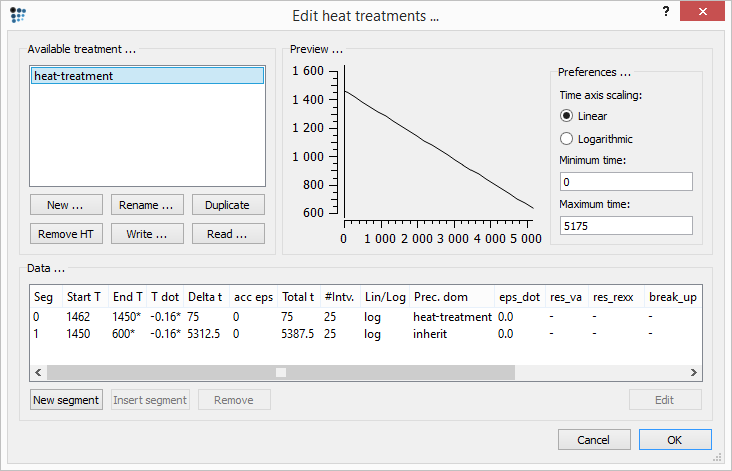Click the Remove HT button
Image resolution: width=732 pixels, height=471 pixels.
(65, 234)
